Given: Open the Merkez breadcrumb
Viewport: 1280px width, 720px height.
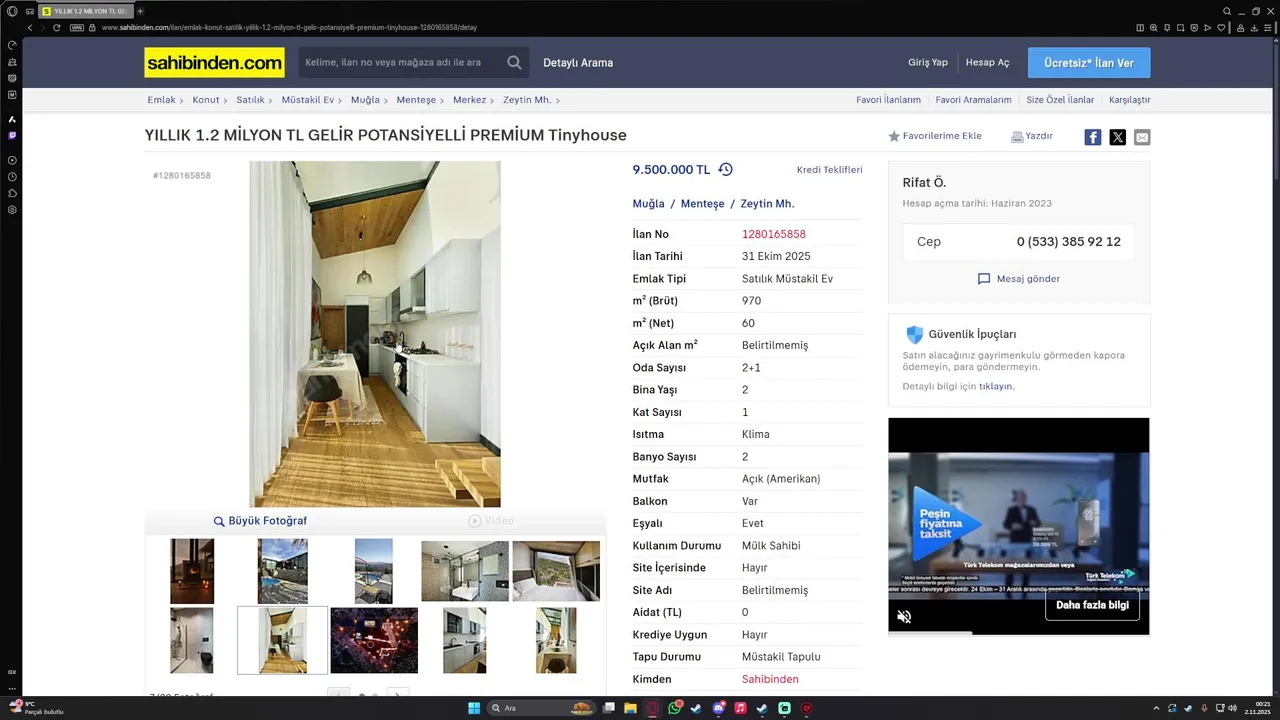Looking at the screenshot, I should [469, 100].
